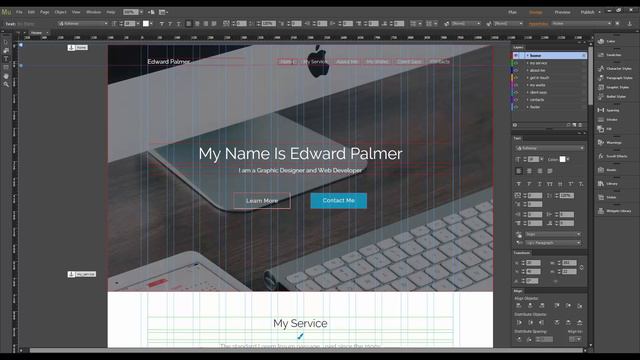Click create new layer icon
640x360 pixels.
pyautogui.click(x=574, y=125)
